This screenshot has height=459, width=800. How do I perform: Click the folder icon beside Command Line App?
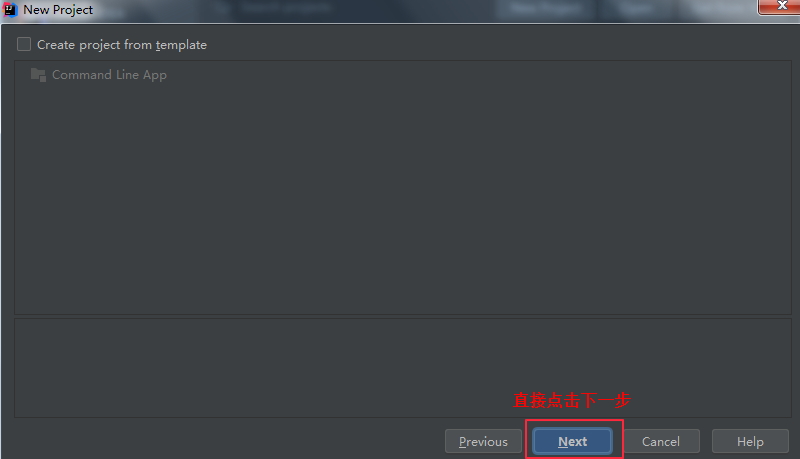(38, 75)
